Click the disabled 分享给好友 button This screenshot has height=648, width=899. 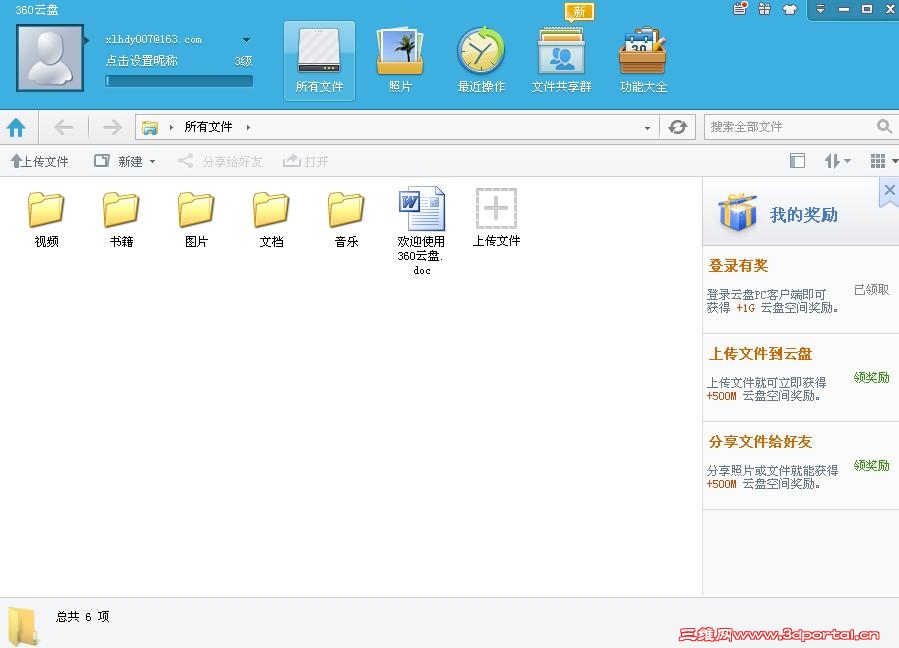point(220,161)
